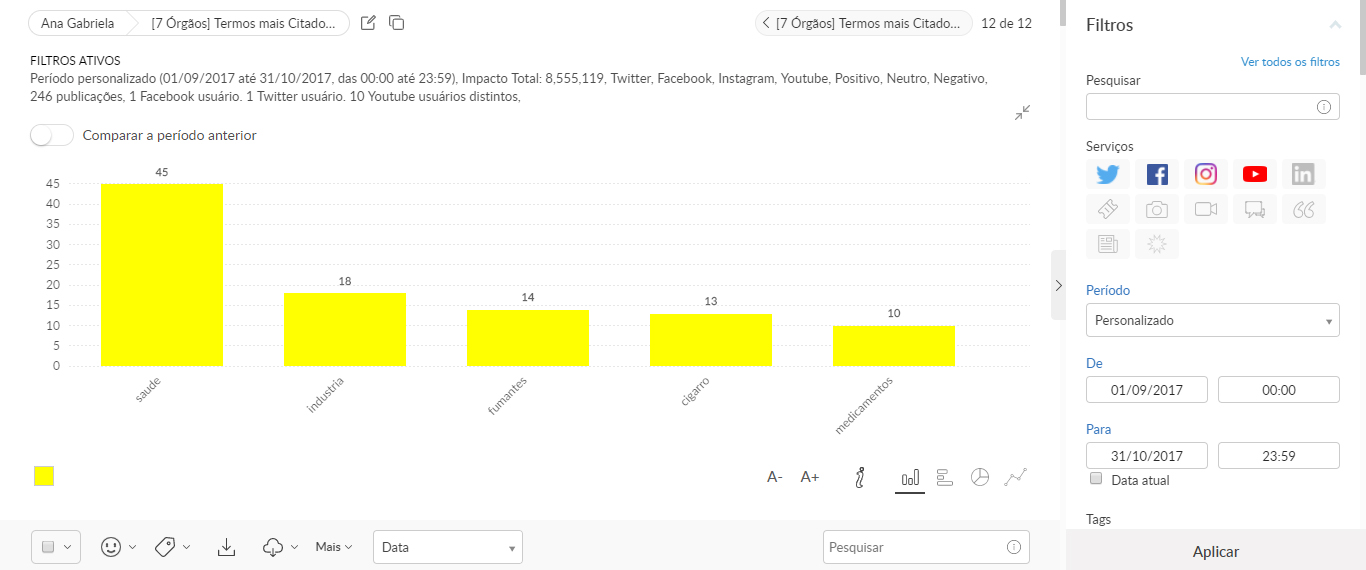Open the Período dropdown
Screen dimensions: 1366x570
tap(1212, 321)
